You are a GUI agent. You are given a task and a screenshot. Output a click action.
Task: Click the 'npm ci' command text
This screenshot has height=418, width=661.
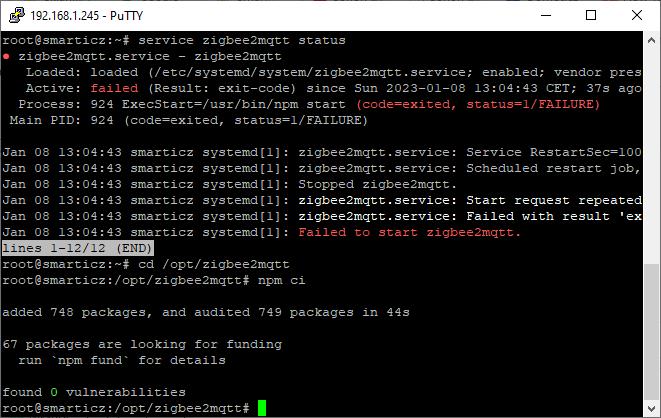[x=281, y=280]
